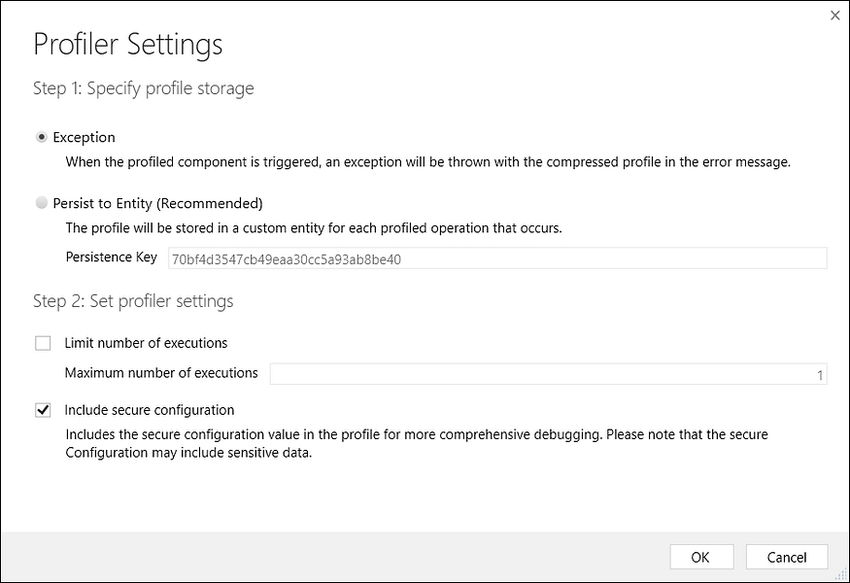Focus the Maximum number of executions field
Screen dimensions: 850x583
[548, 374]
